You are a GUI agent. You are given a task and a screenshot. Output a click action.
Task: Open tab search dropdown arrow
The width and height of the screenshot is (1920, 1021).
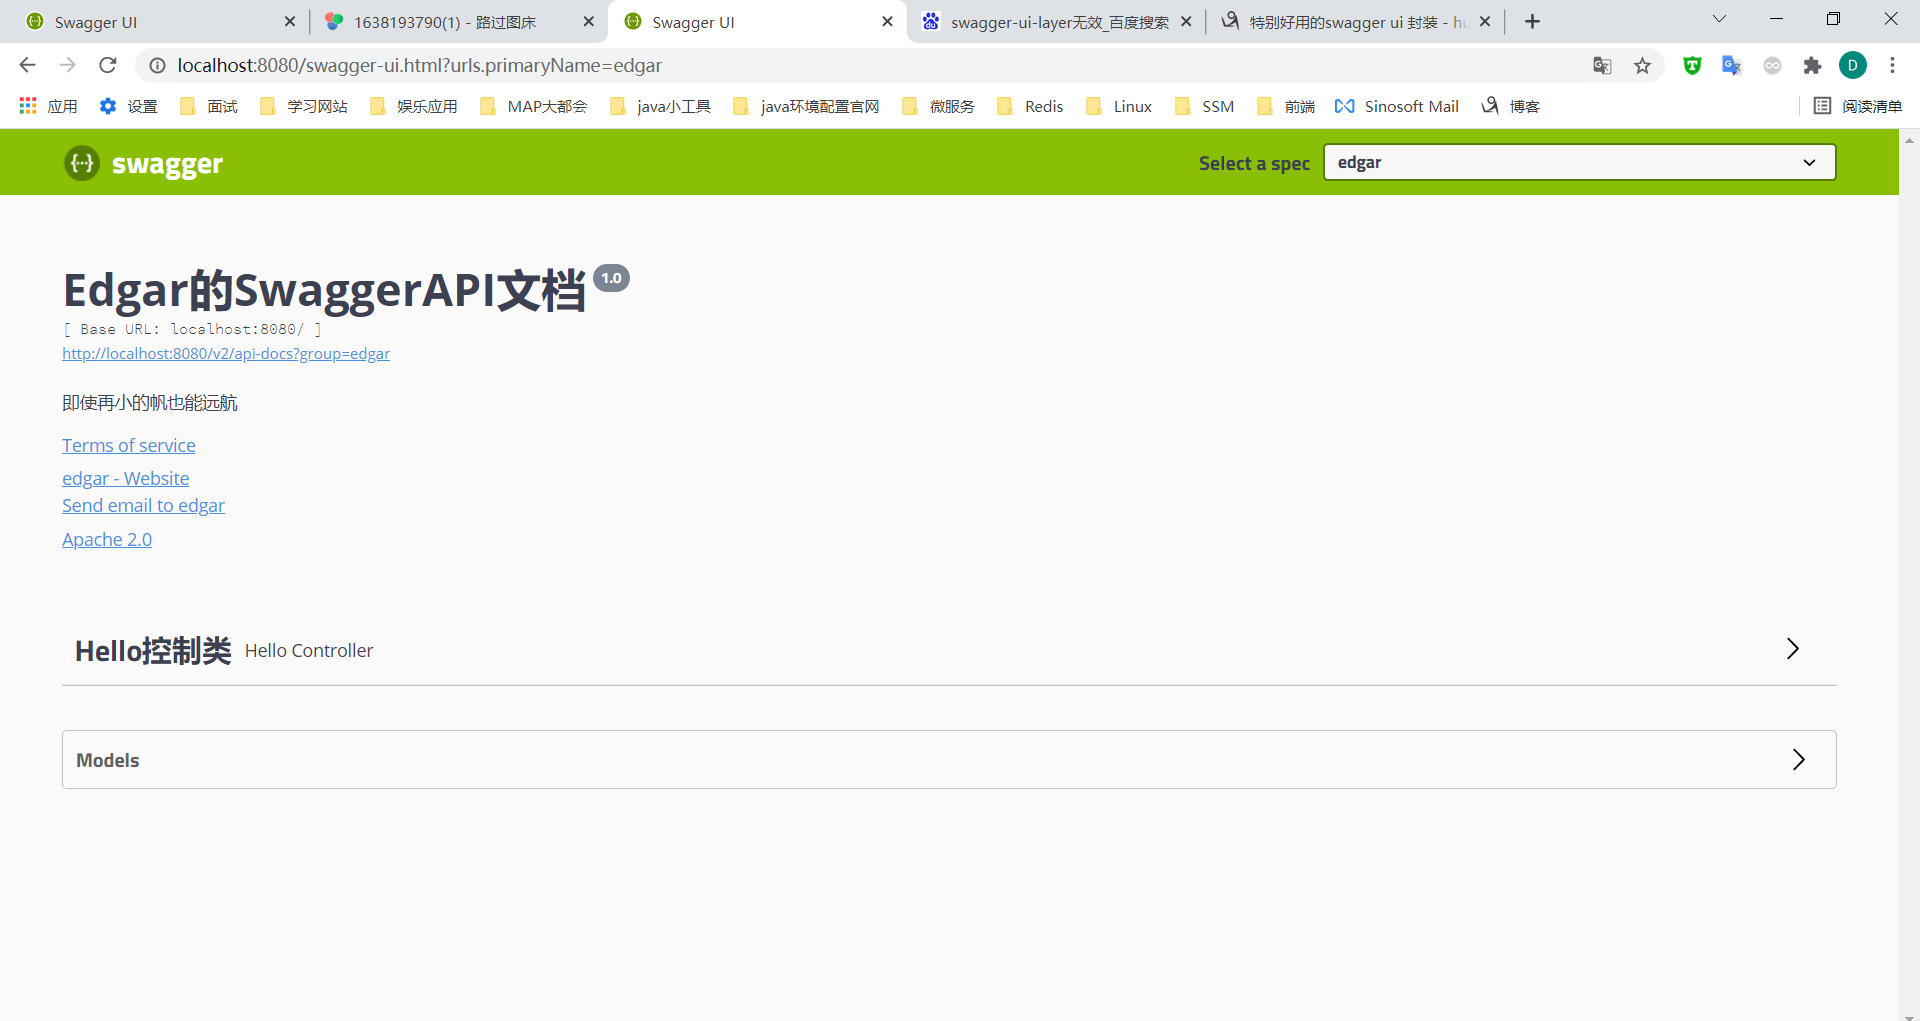1719,19
